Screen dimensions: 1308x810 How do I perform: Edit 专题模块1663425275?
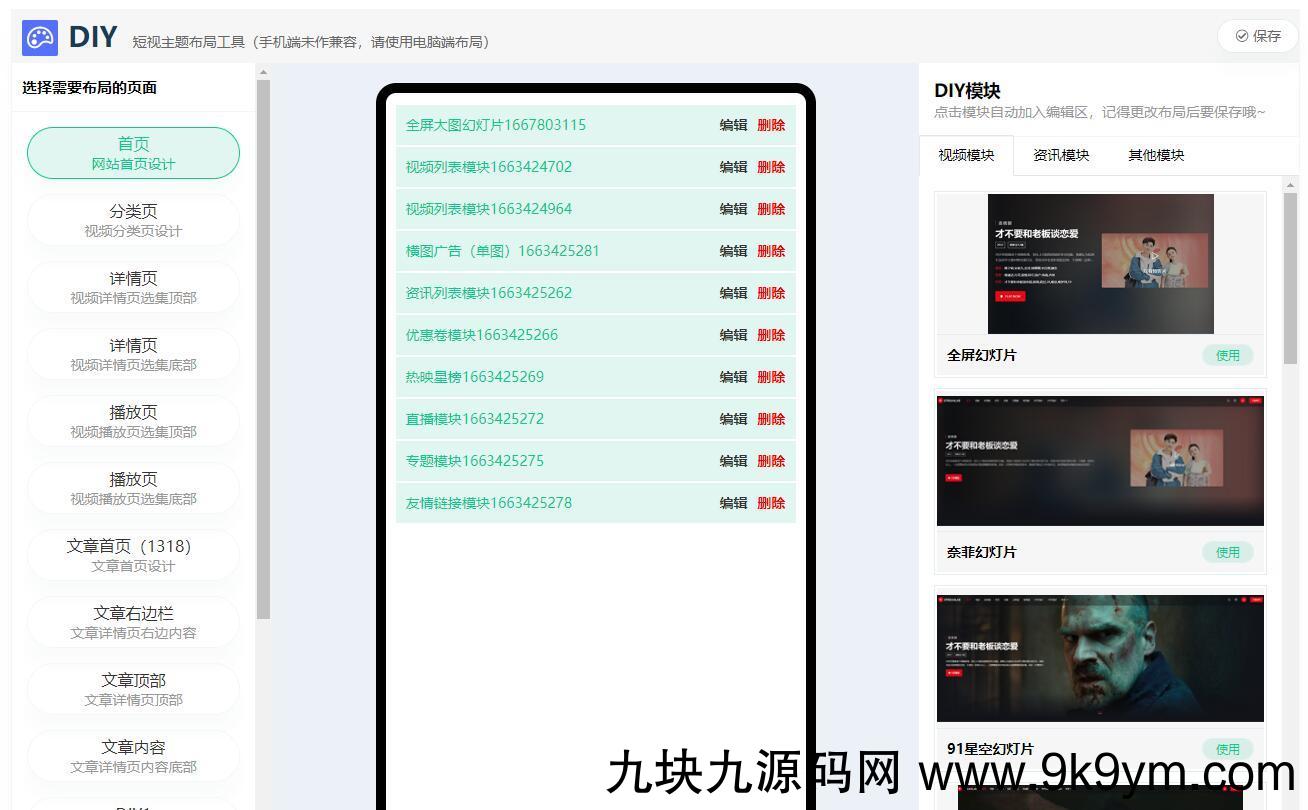[733, 461]
